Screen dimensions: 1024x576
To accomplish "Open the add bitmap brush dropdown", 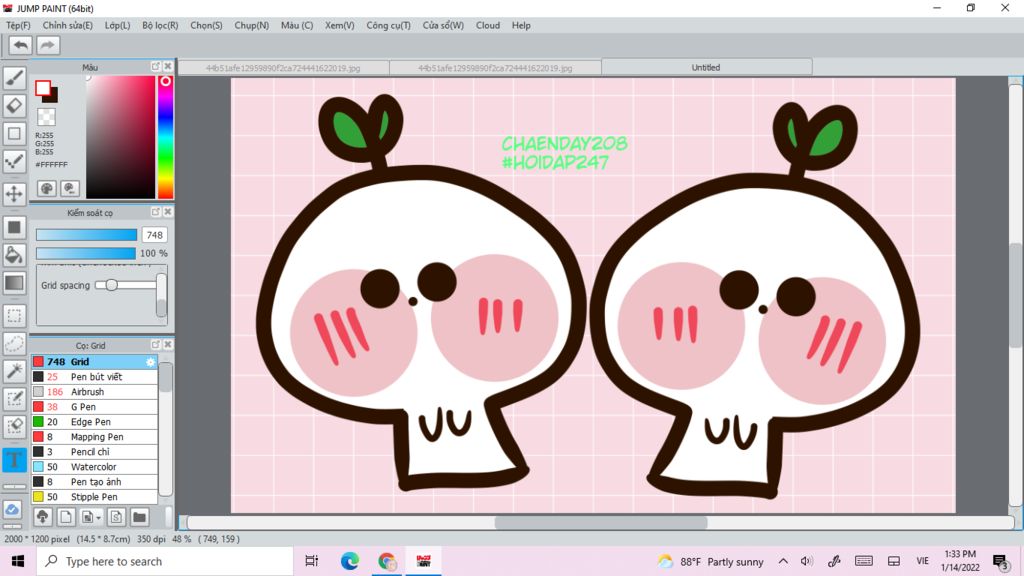I will click(91, 517).
